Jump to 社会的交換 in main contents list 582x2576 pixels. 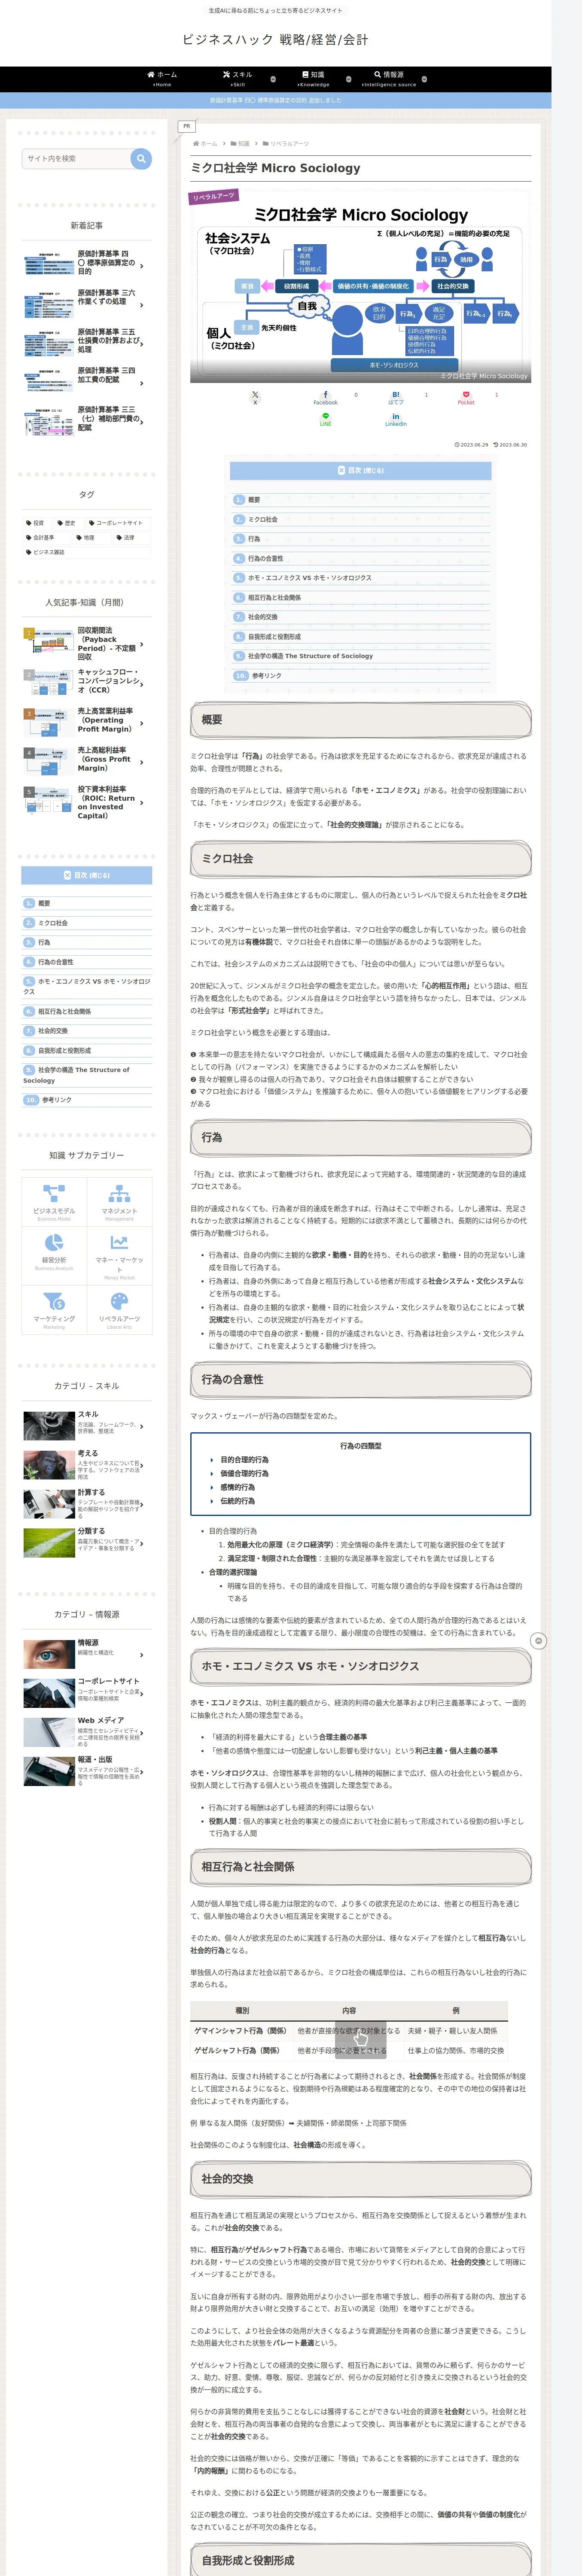[263, 617]
